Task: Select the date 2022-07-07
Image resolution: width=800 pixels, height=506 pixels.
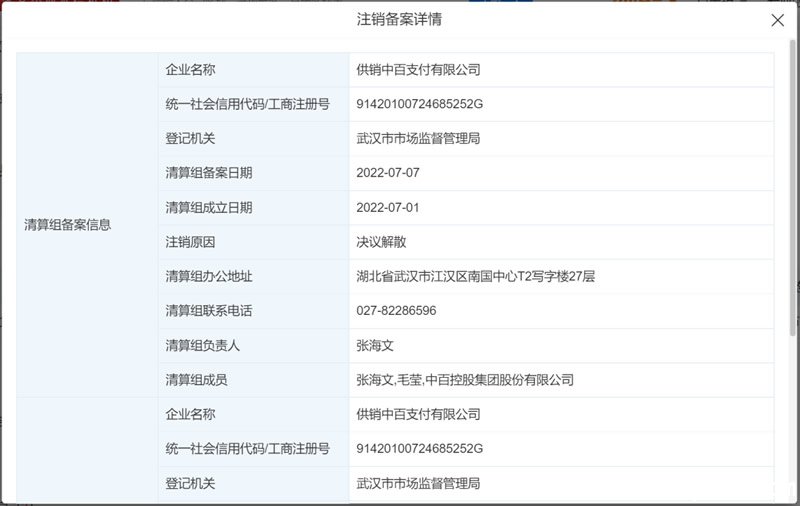Action: click(388, 173)
